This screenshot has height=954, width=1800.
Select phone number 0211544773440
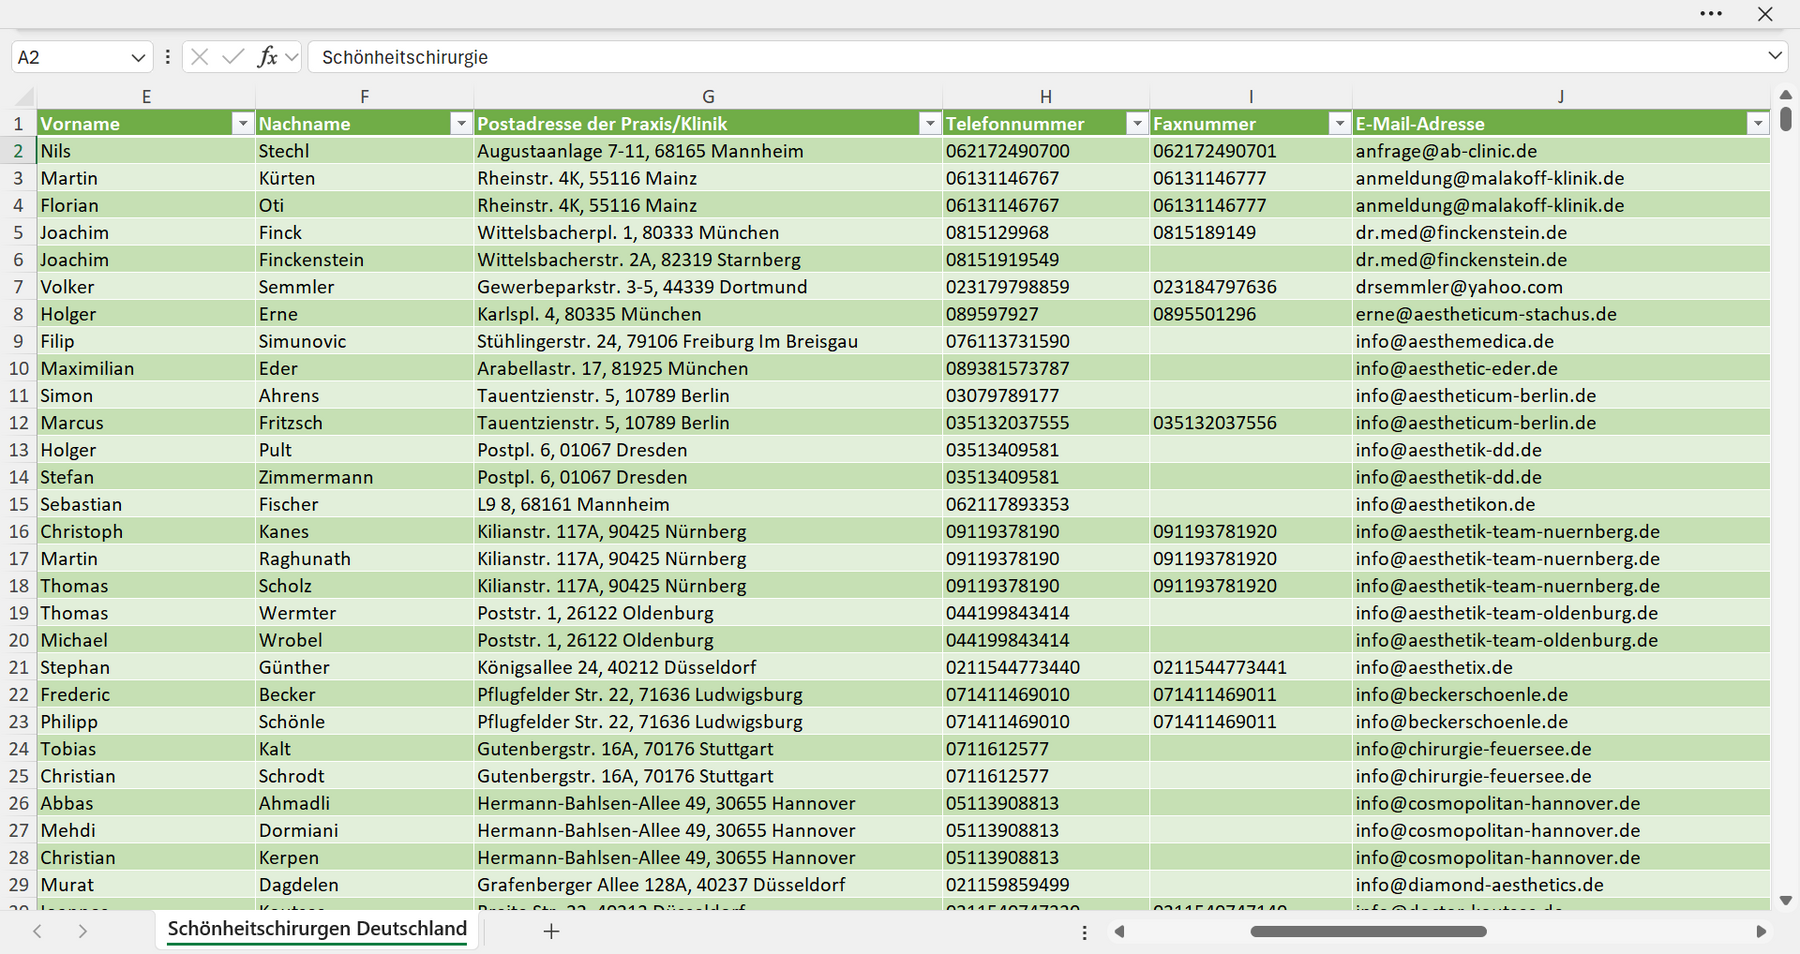(x=1046, y=667)
